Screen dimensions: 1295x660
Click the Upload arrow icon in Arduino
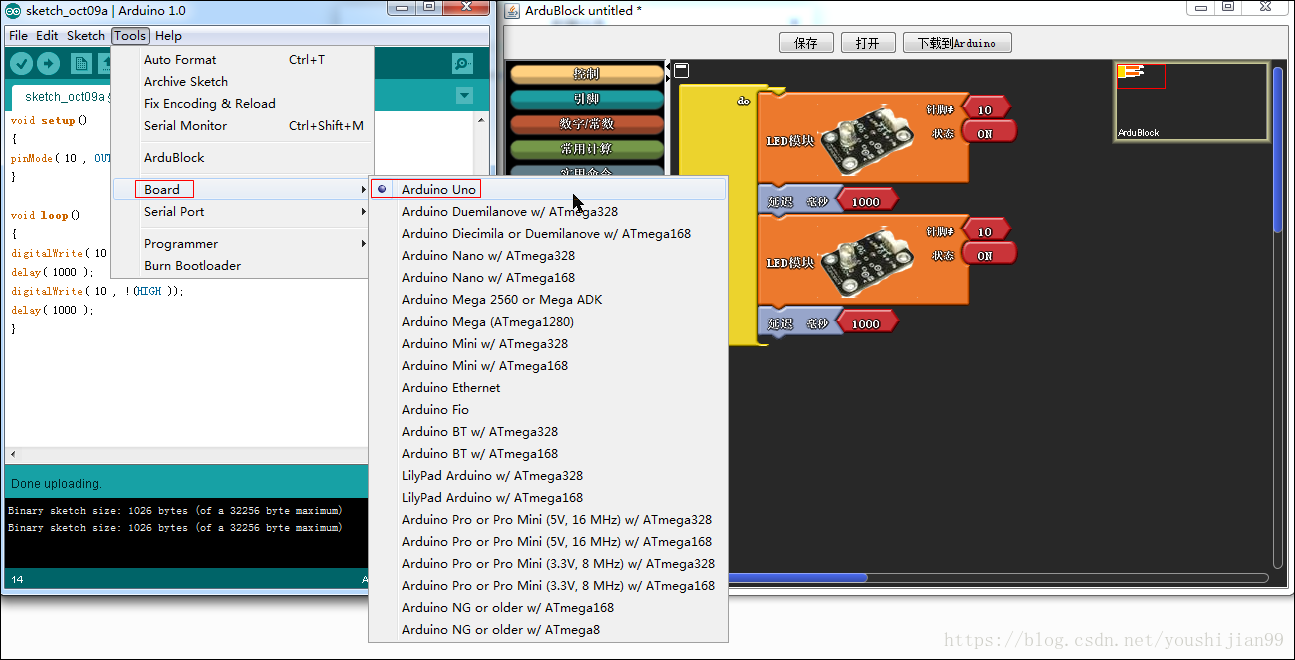48,63
